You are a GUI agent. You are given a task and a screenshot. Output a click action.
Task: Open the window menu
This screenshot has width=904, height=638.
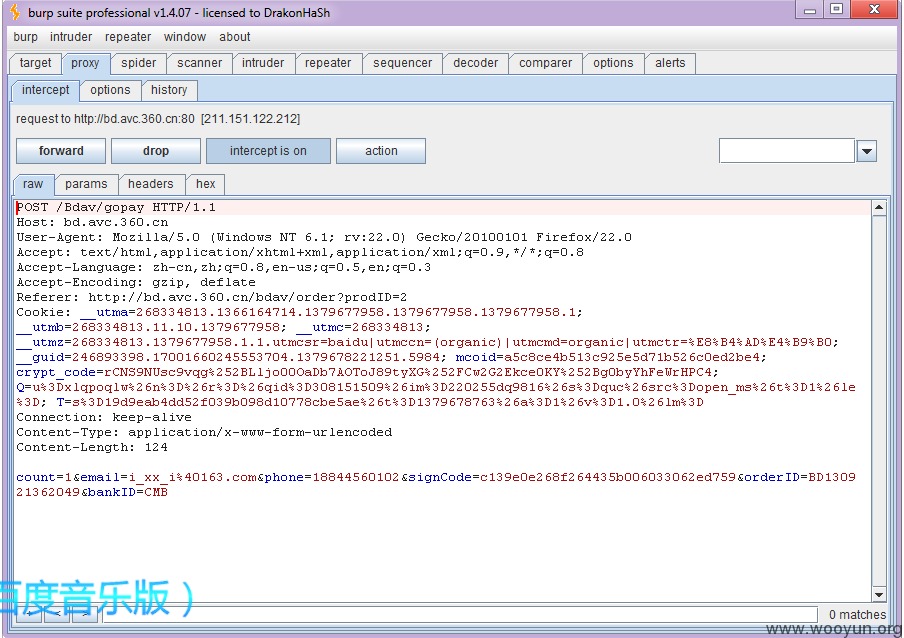[184, 37]
